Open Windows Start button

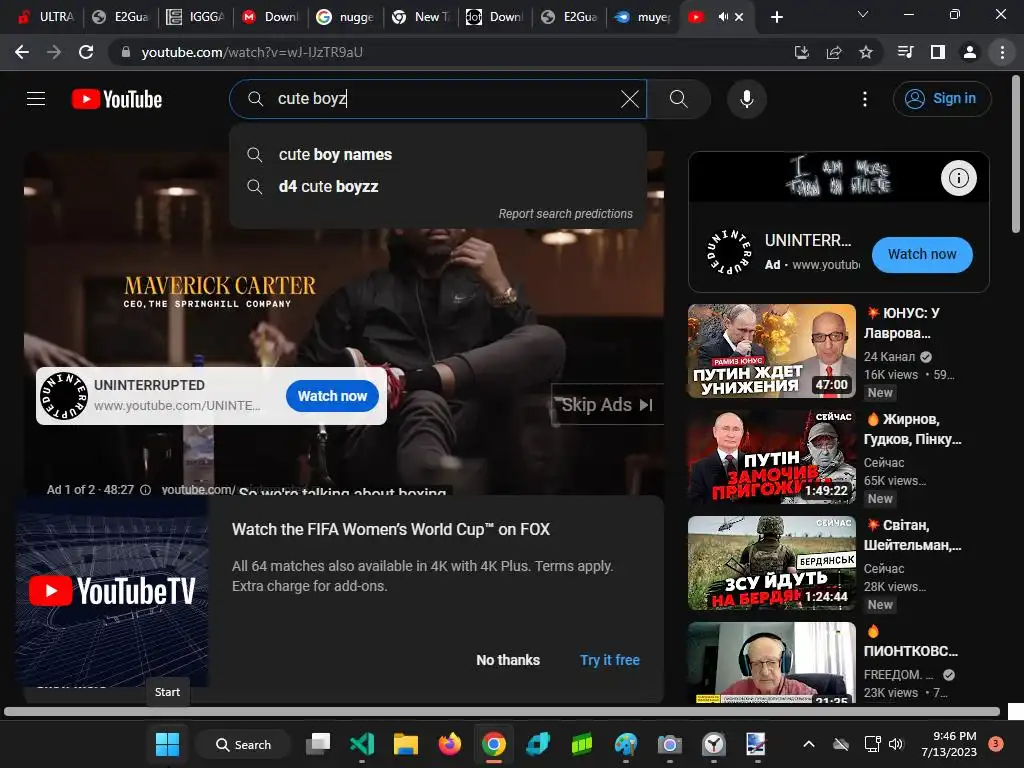click(167, 744)
